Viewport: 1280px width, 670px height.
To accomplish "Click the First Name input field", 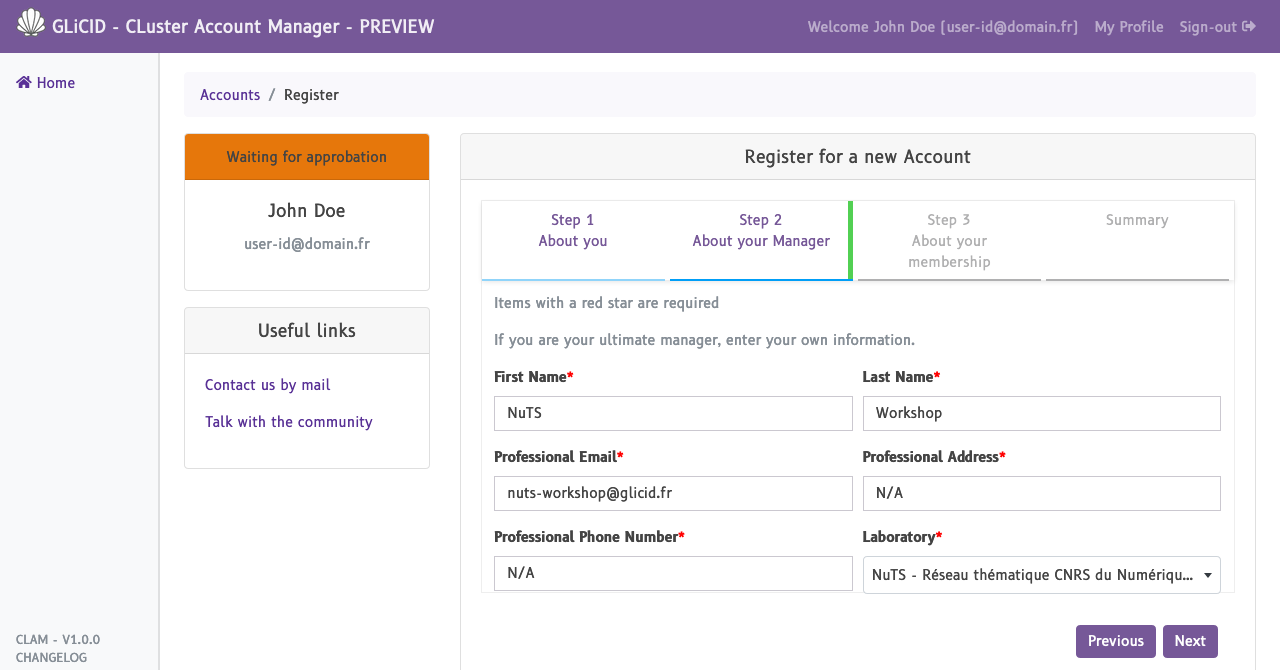I will 673,413.
